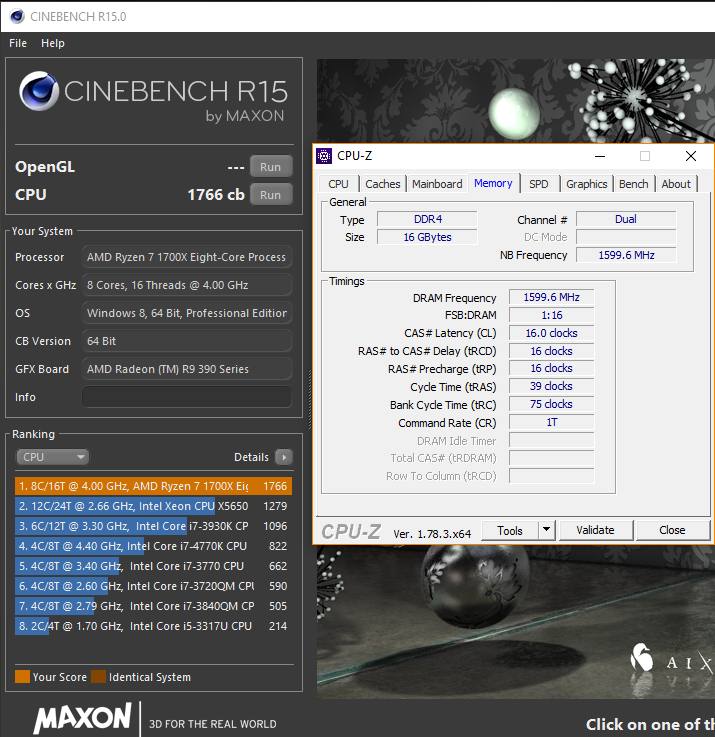Open the File menu in Cinebench
Viewport: 715px width, 737px height.
tap(18, 43)
